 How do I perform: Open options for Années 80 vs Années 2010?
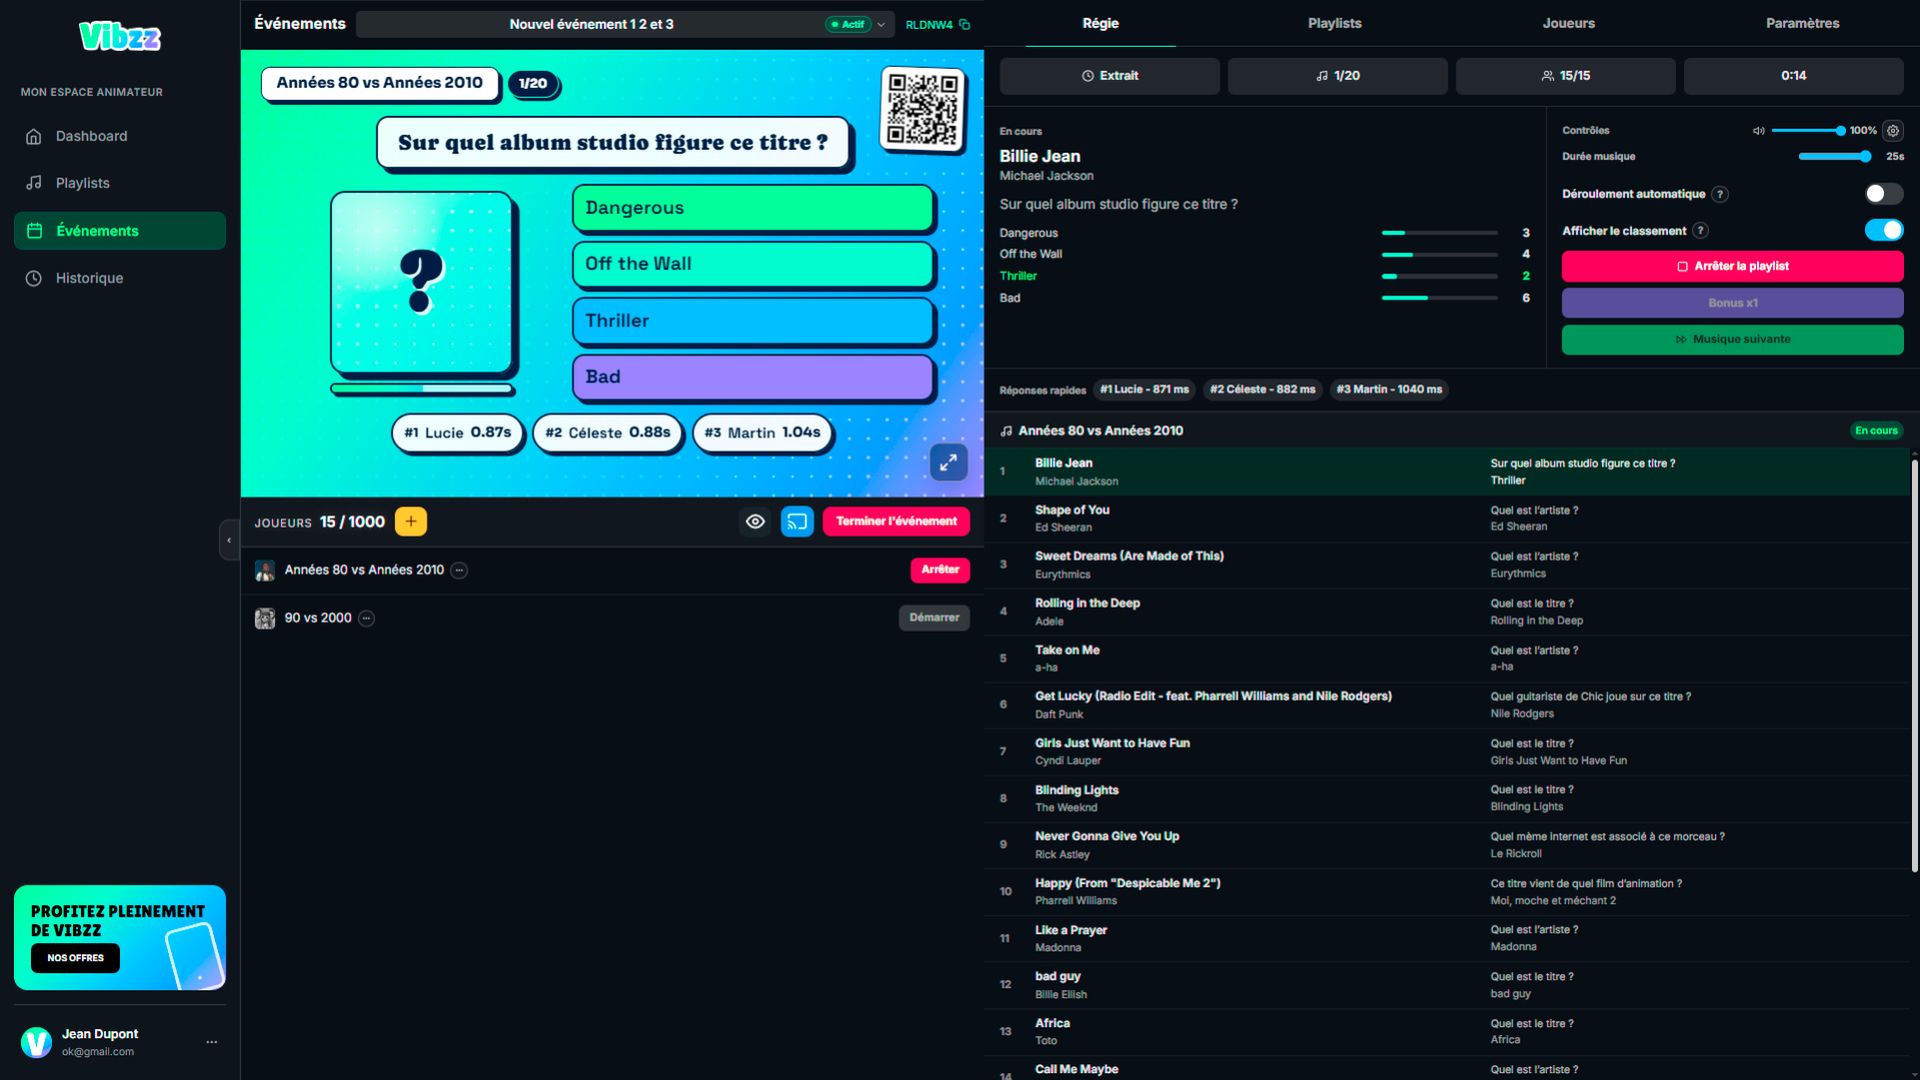459,570
